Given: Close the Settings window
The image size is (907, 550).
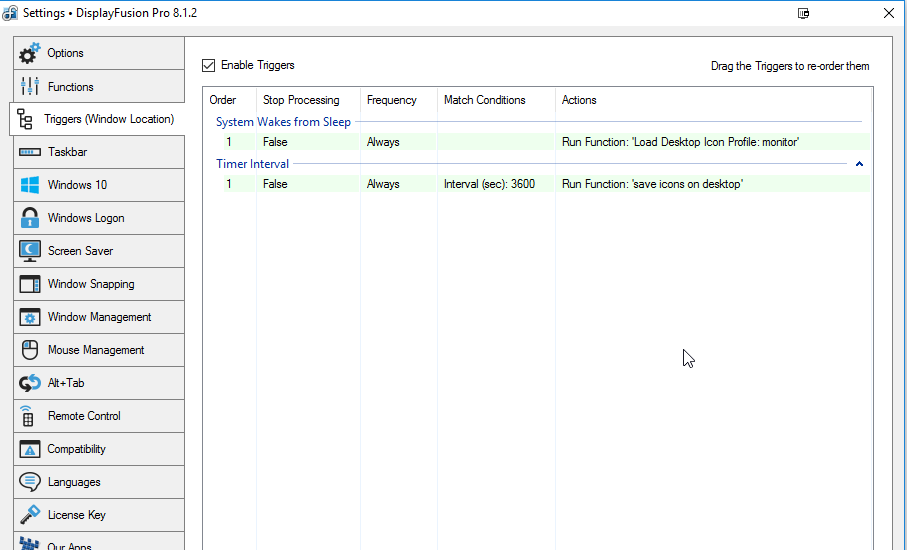Looking at the screenshot, I should coord(889,13).
